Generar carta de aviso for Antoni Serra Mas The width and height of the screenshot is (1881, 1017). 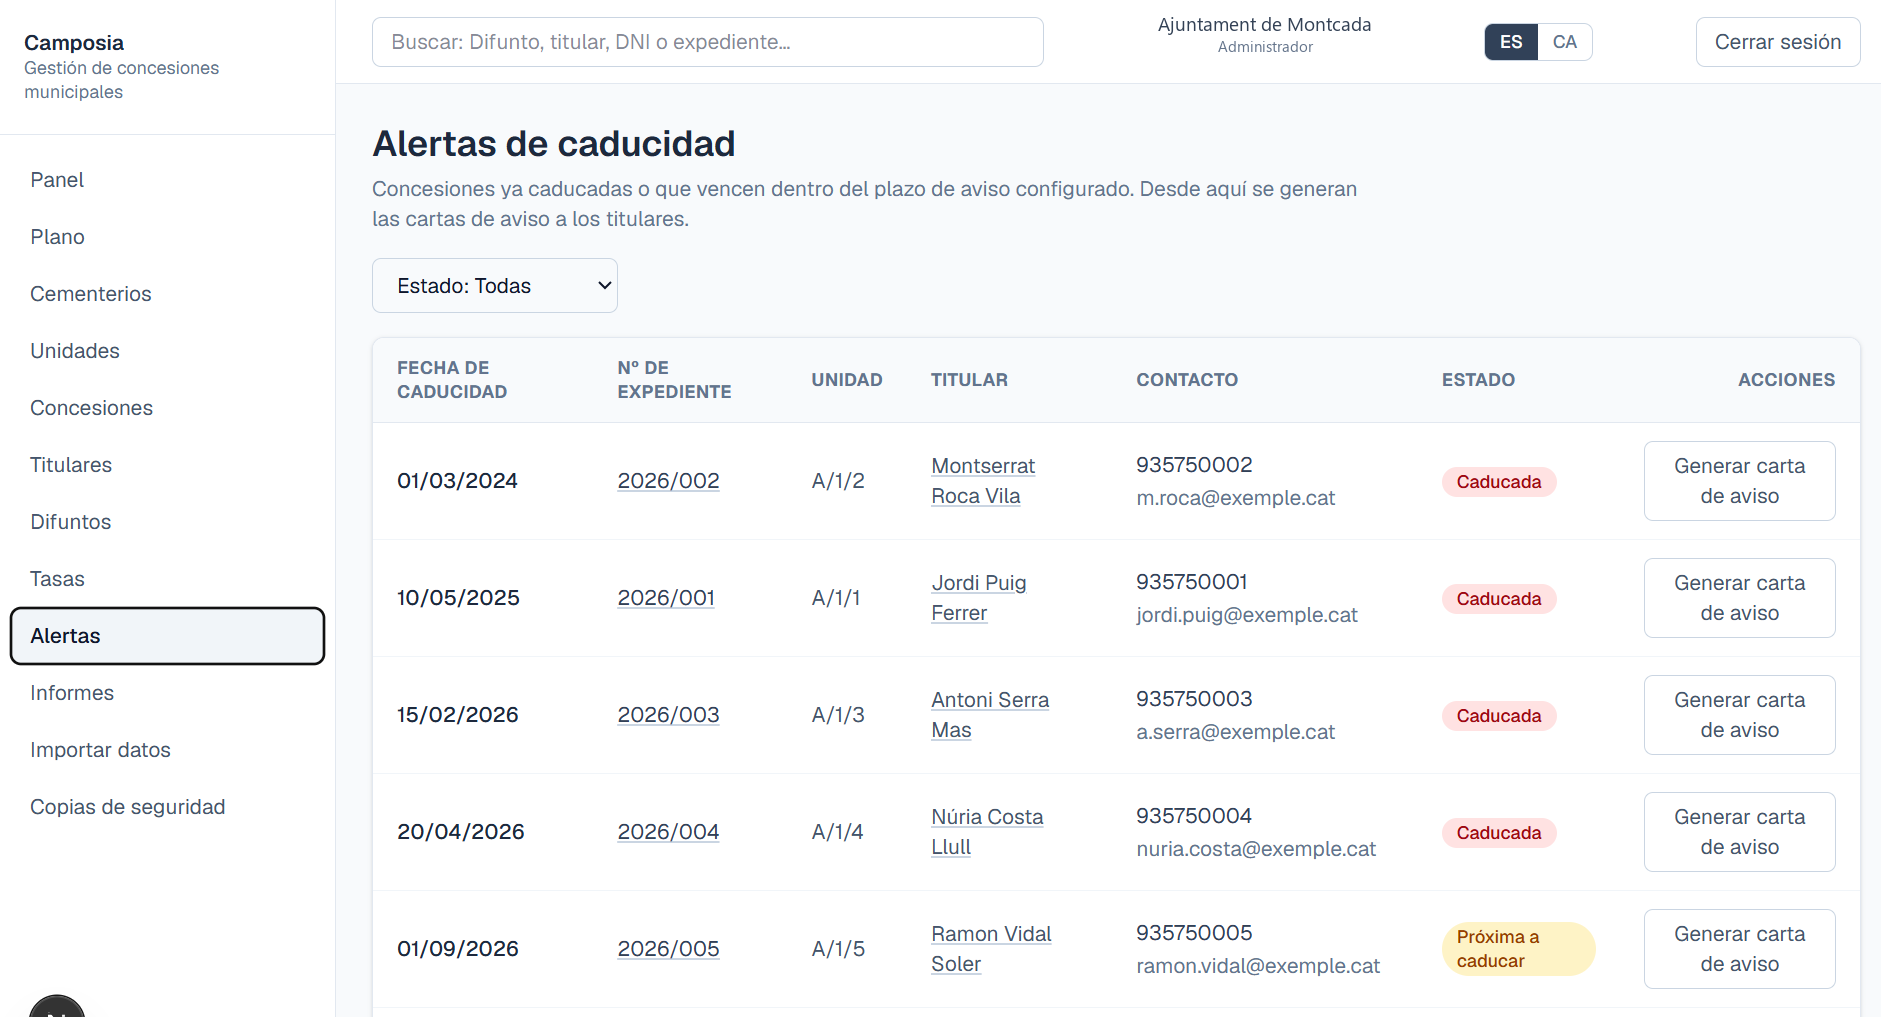tap(1739, 715)
